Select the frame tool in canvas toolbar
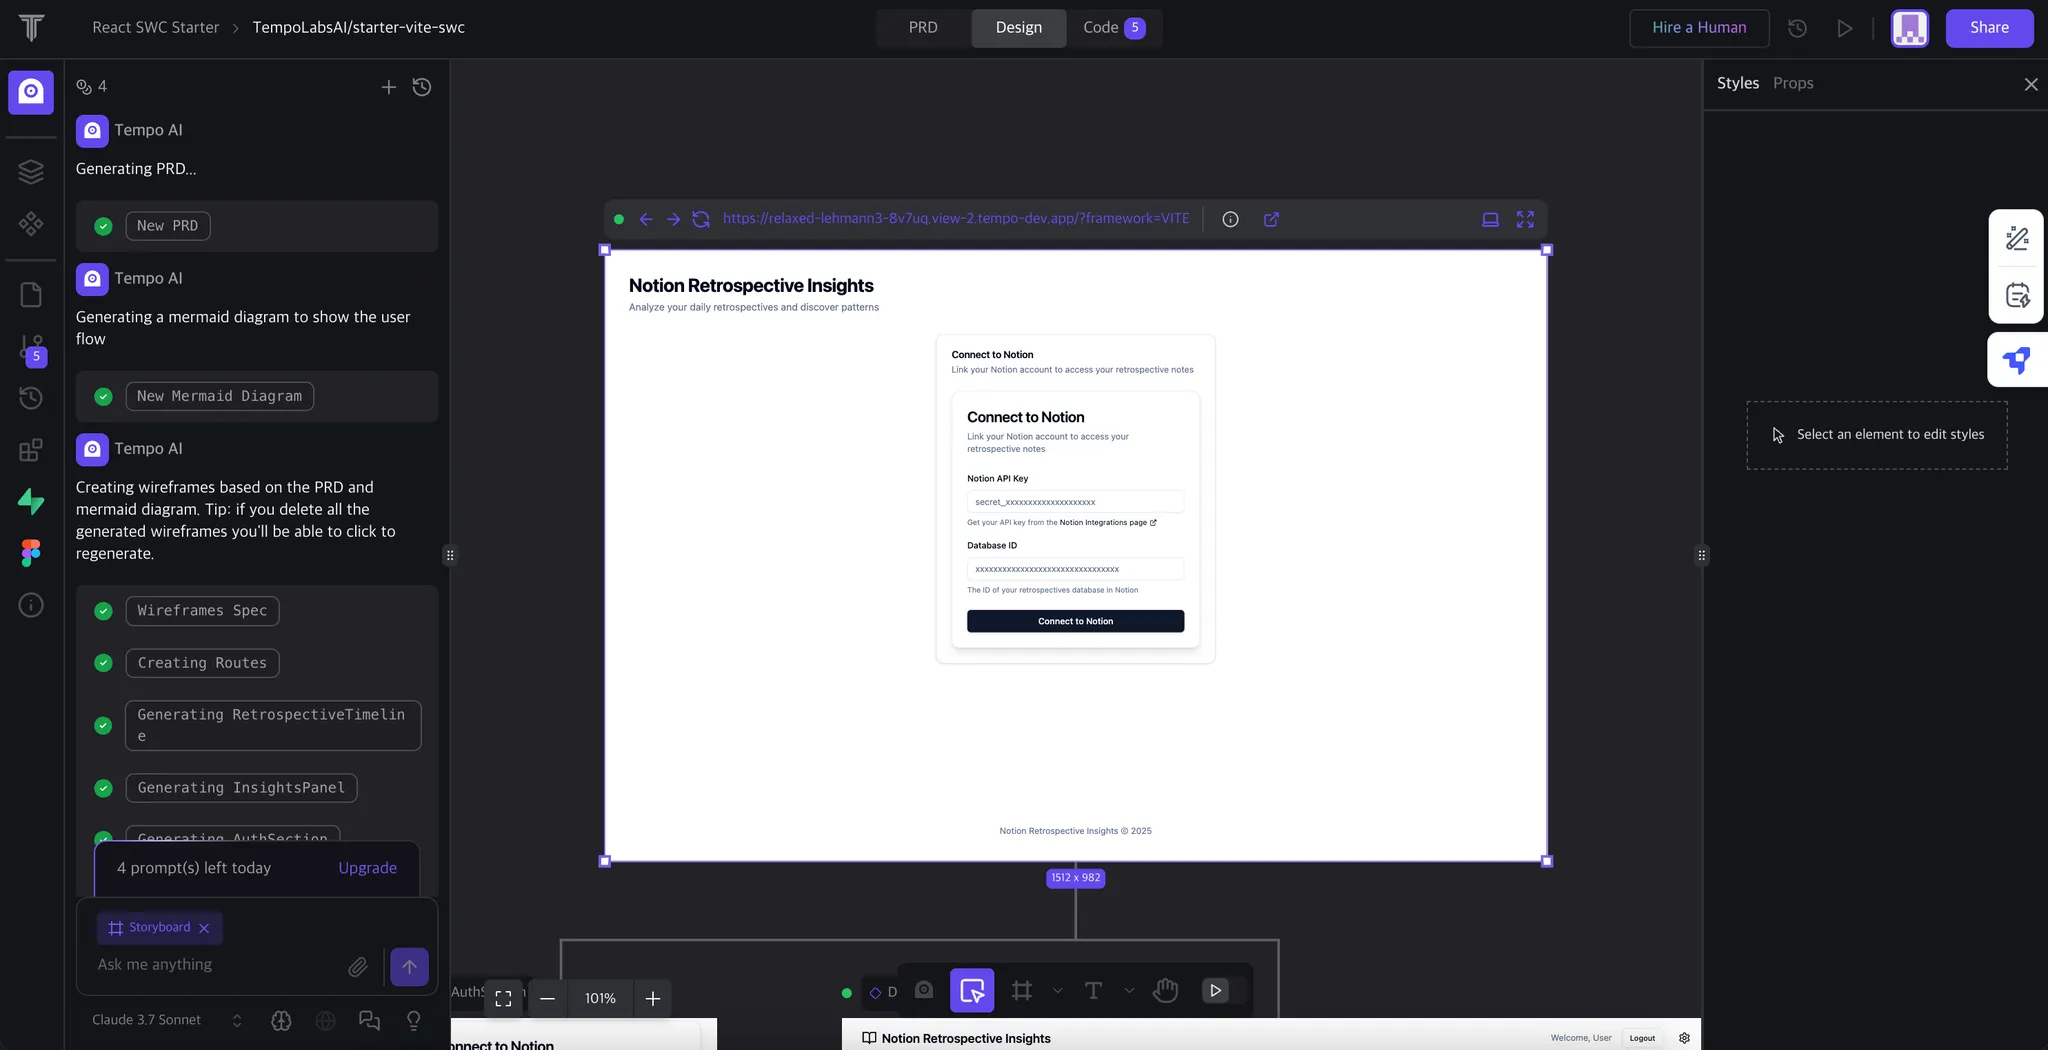 click(x=1021, y=991)
